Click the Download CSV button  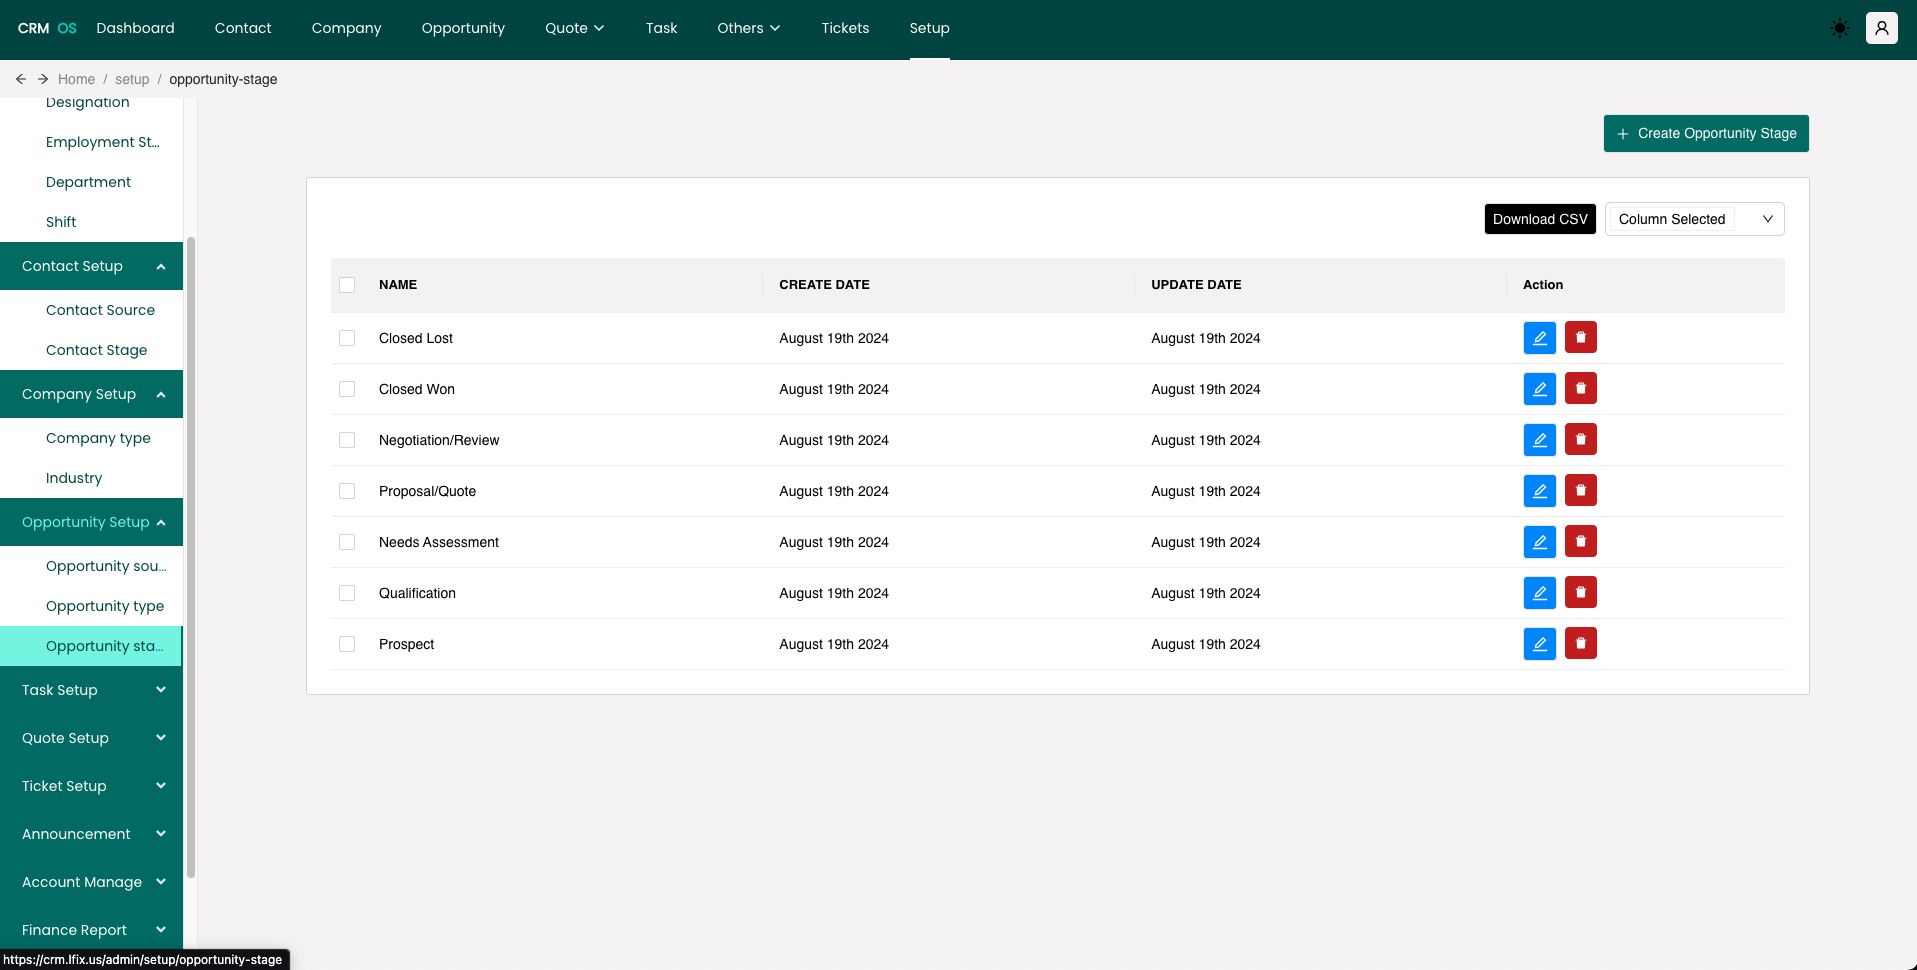[x=1540, y=219]
